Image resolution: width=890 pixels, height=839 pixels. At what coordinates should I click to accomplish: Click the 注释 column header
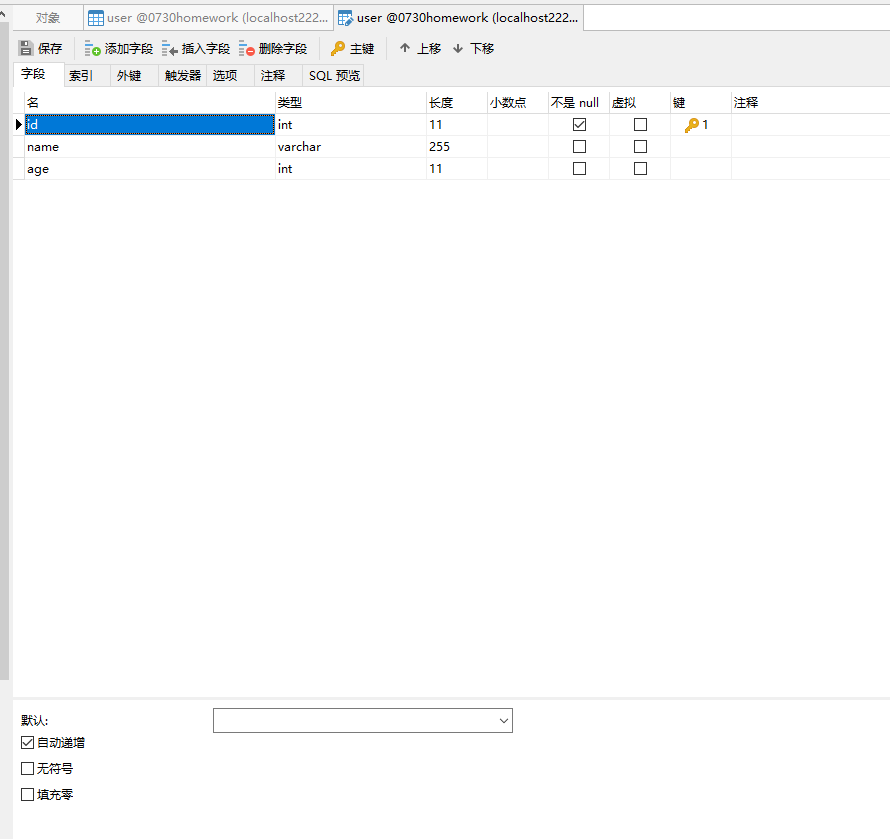[811, 103]
